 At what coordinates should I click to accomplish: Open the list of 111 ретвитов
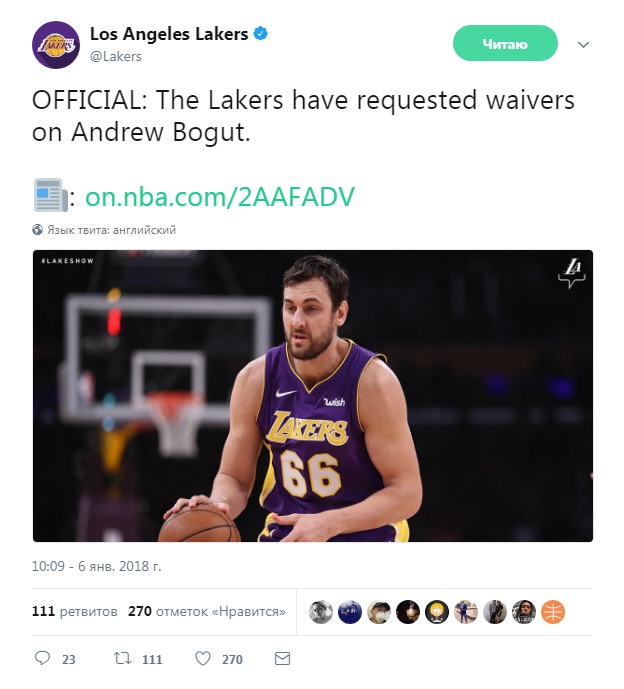[x=75, y=611]
